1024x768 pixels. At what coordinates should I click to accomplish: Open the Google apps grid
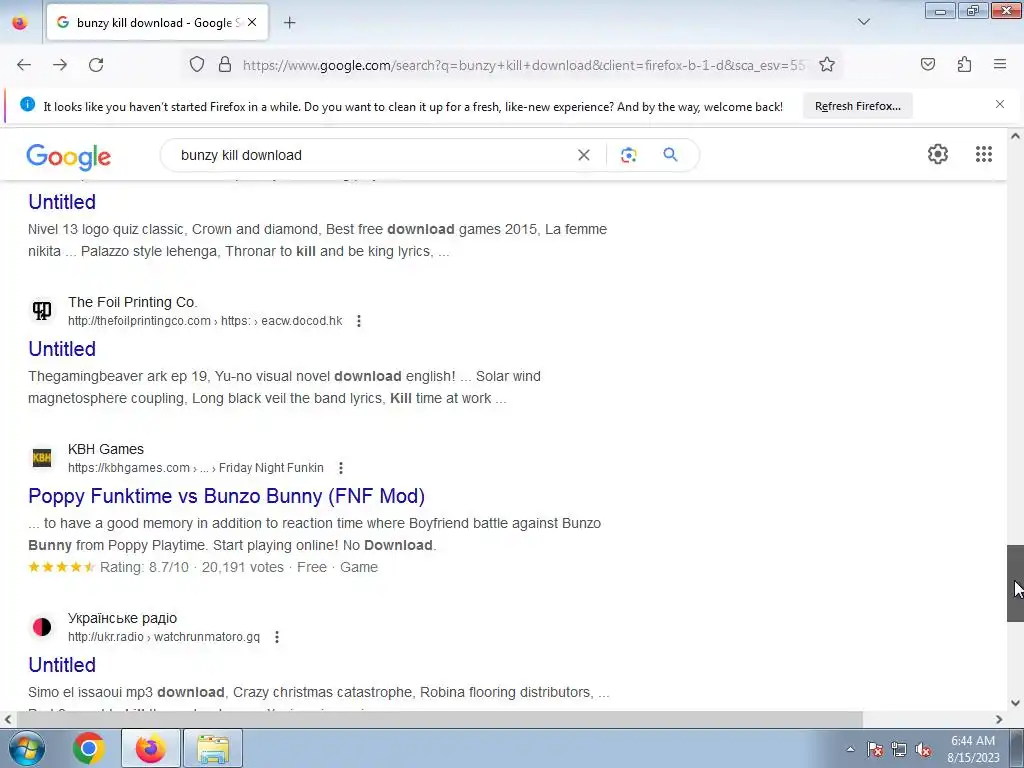pyautogui.click(x=984, y=154)
